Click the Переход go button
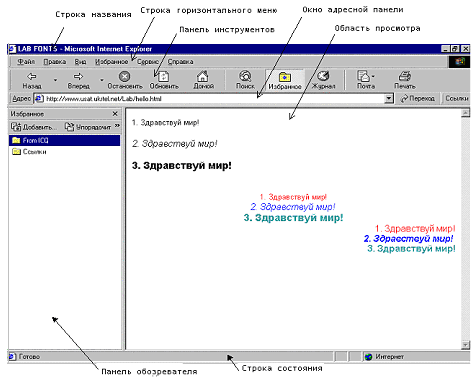Screen dimensions: 472x379 418,98
